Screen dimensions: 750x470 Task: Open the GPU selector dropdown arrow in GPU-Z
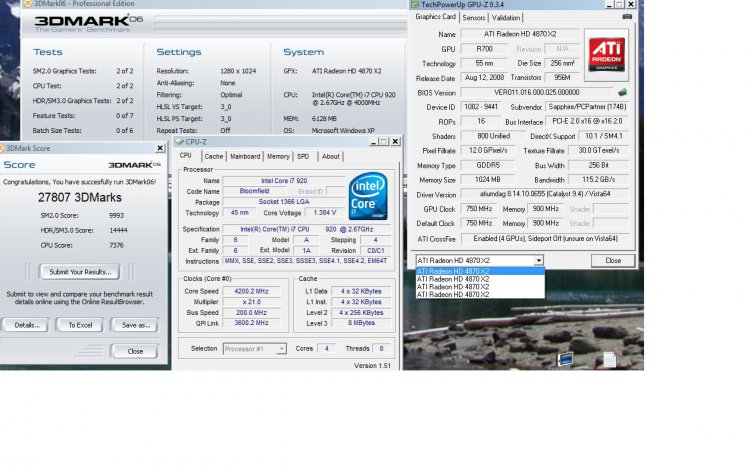538,261
